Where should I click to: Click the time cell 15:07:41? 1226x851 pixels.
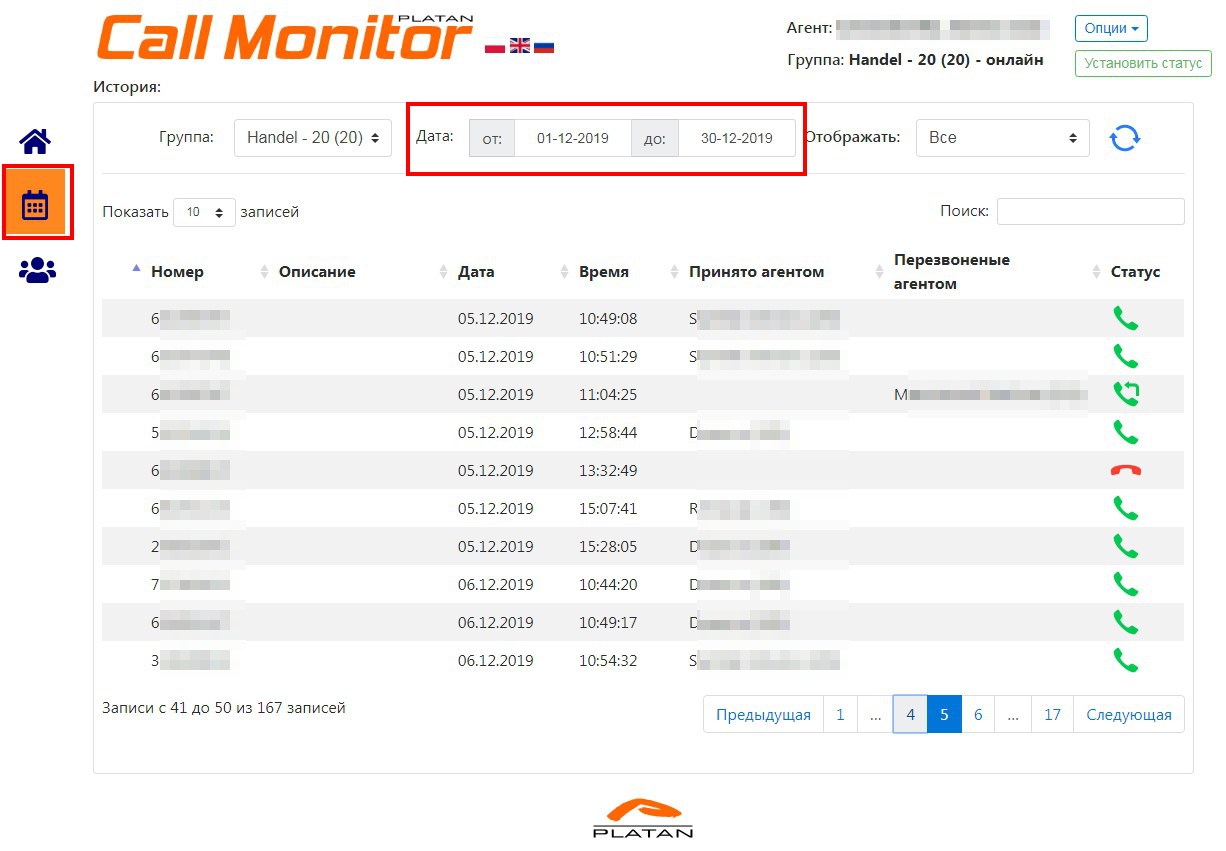tap(608, 509)
